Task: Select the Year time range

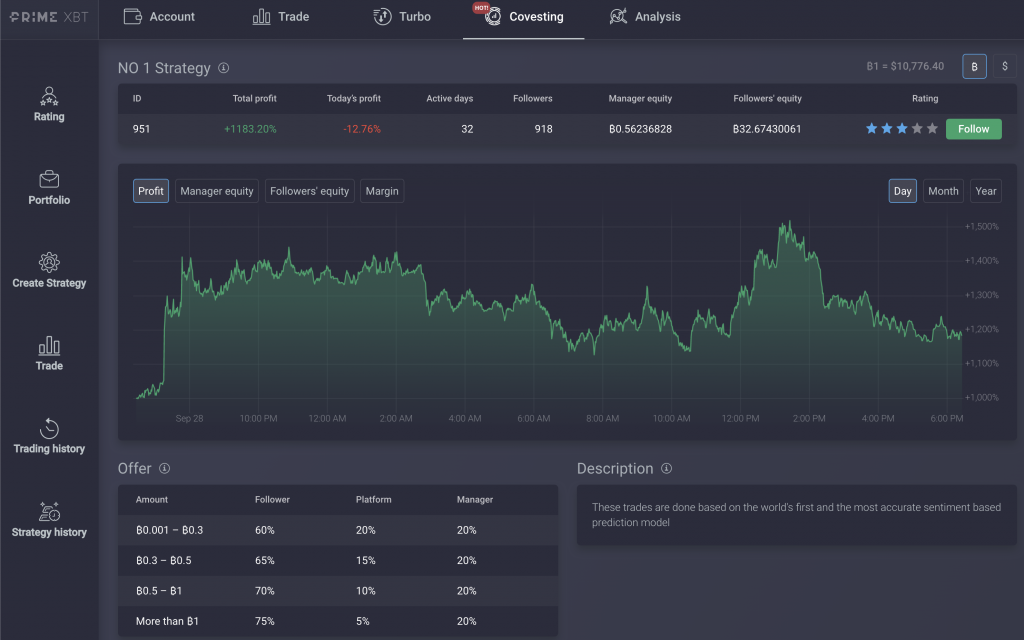Action: click(985, 190)
